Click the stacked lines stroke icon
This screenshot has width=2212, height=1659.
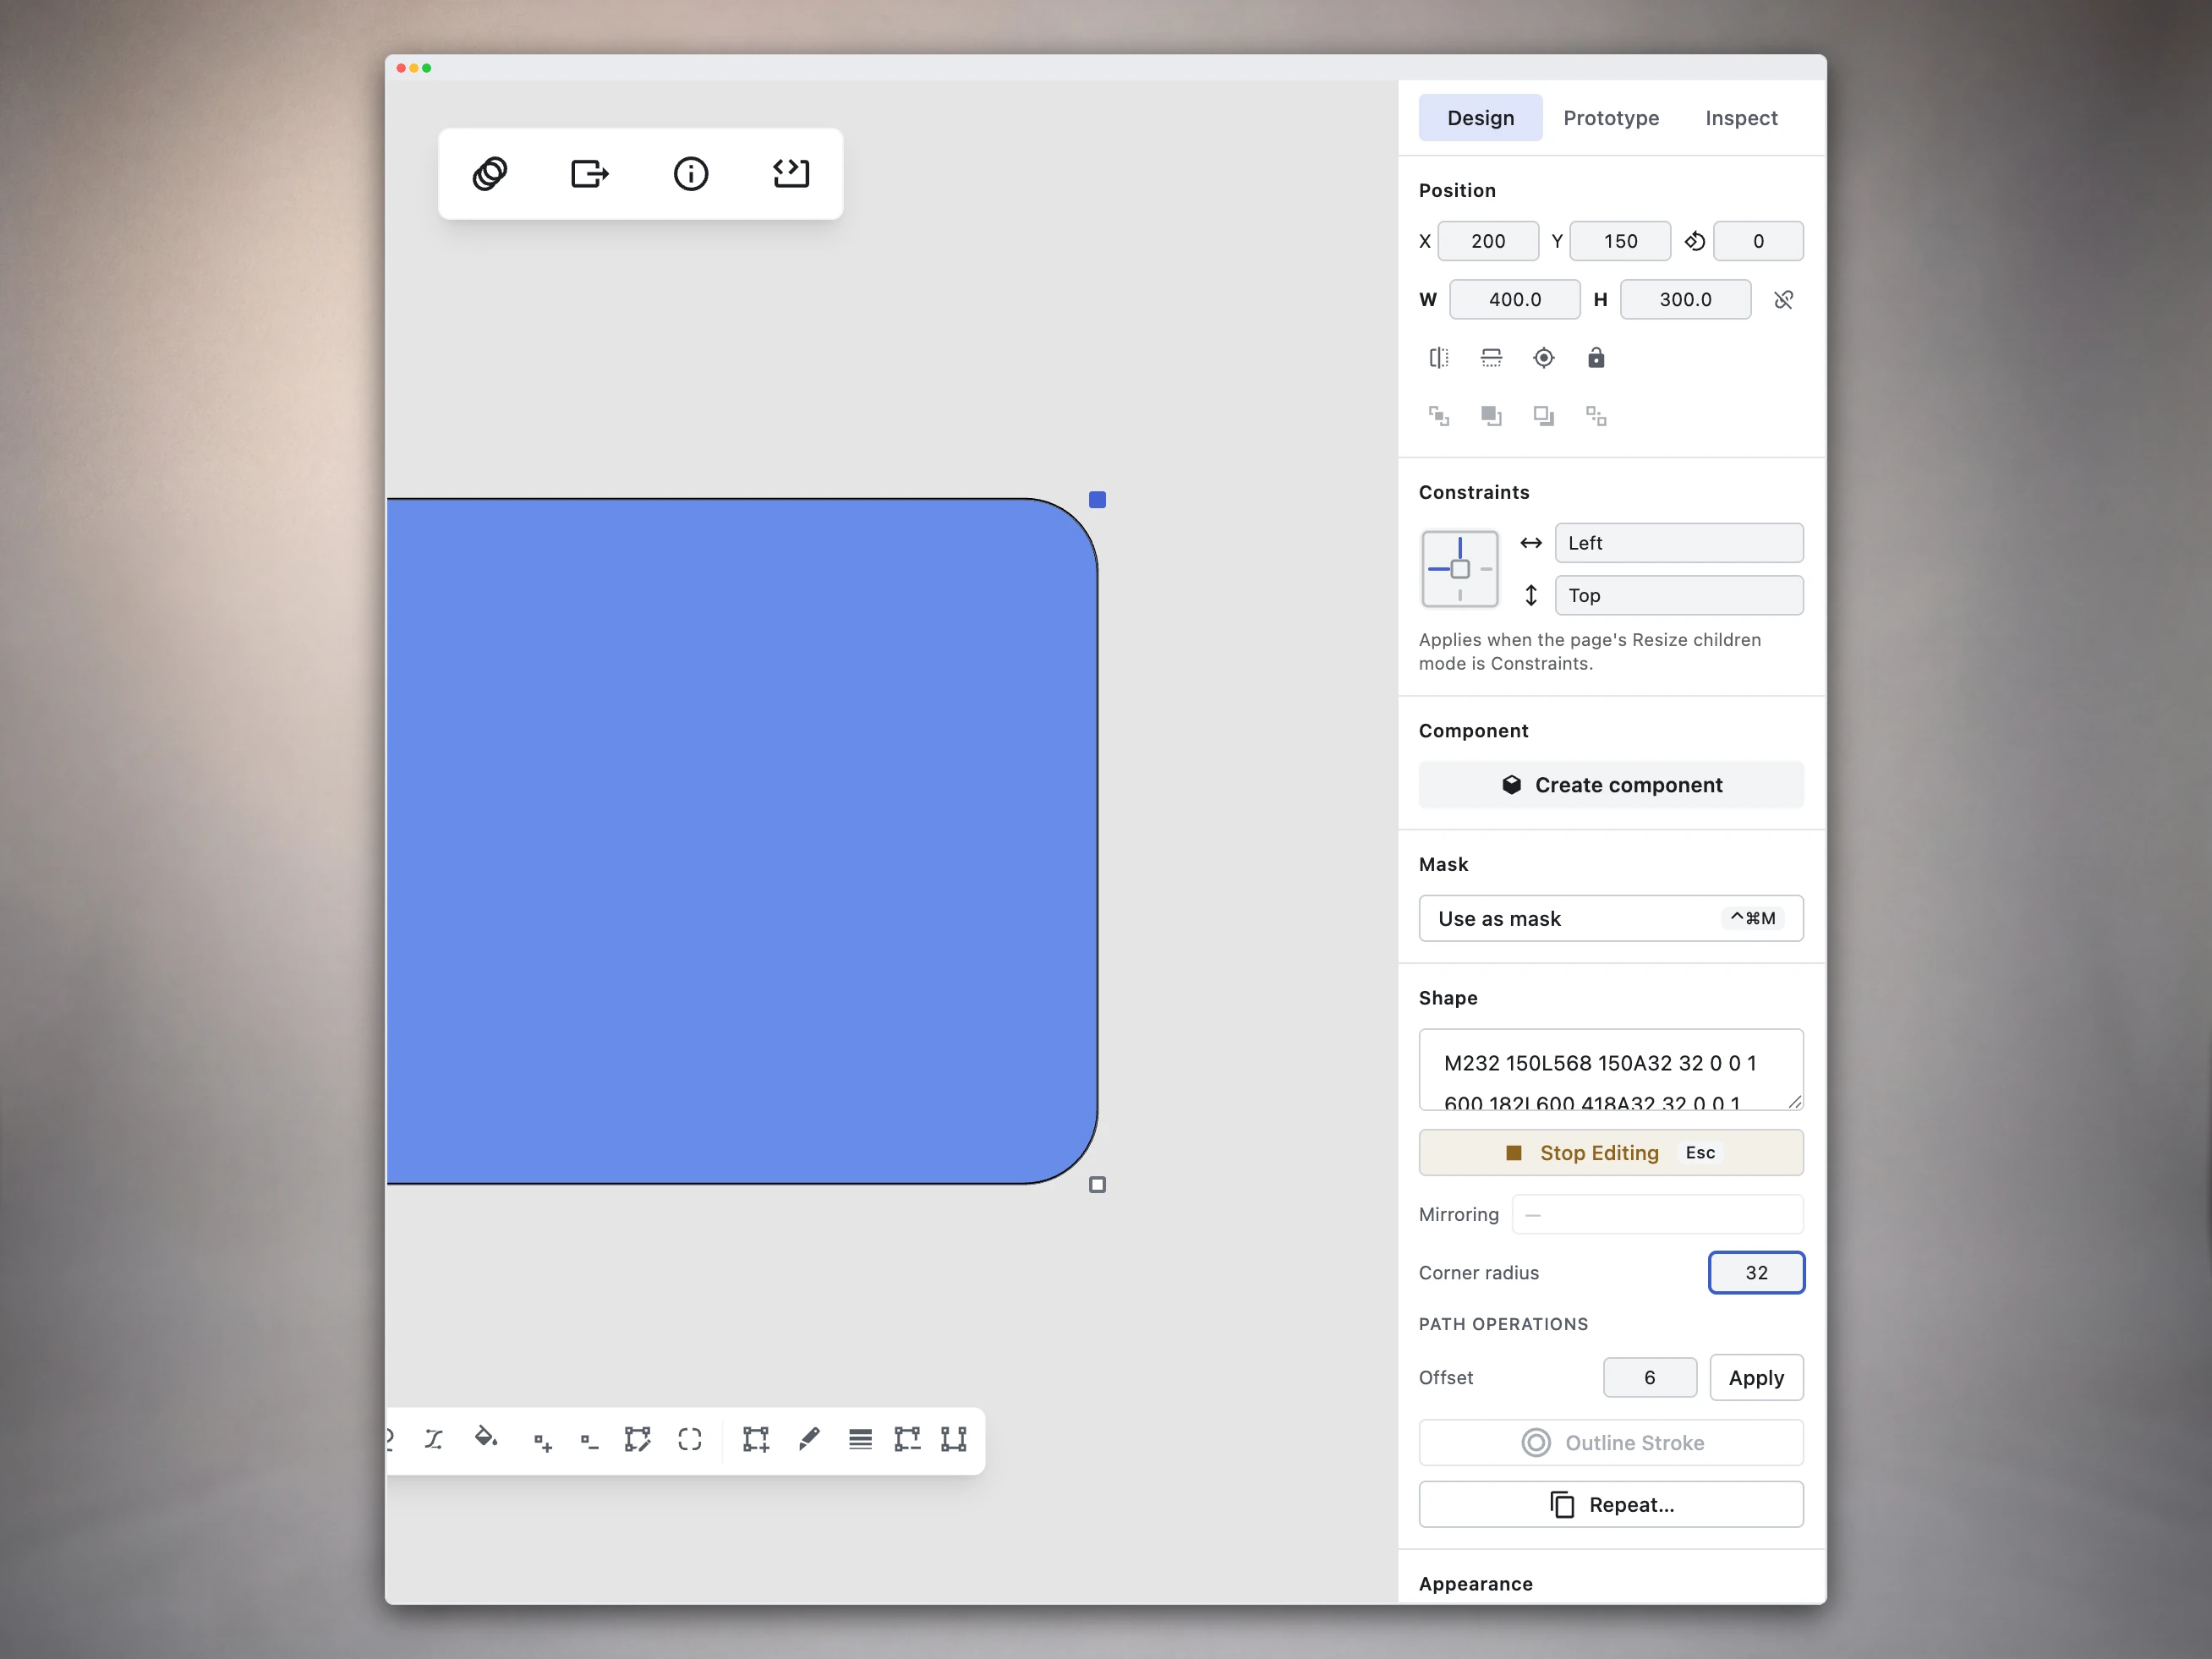(x=860, y=1439)
